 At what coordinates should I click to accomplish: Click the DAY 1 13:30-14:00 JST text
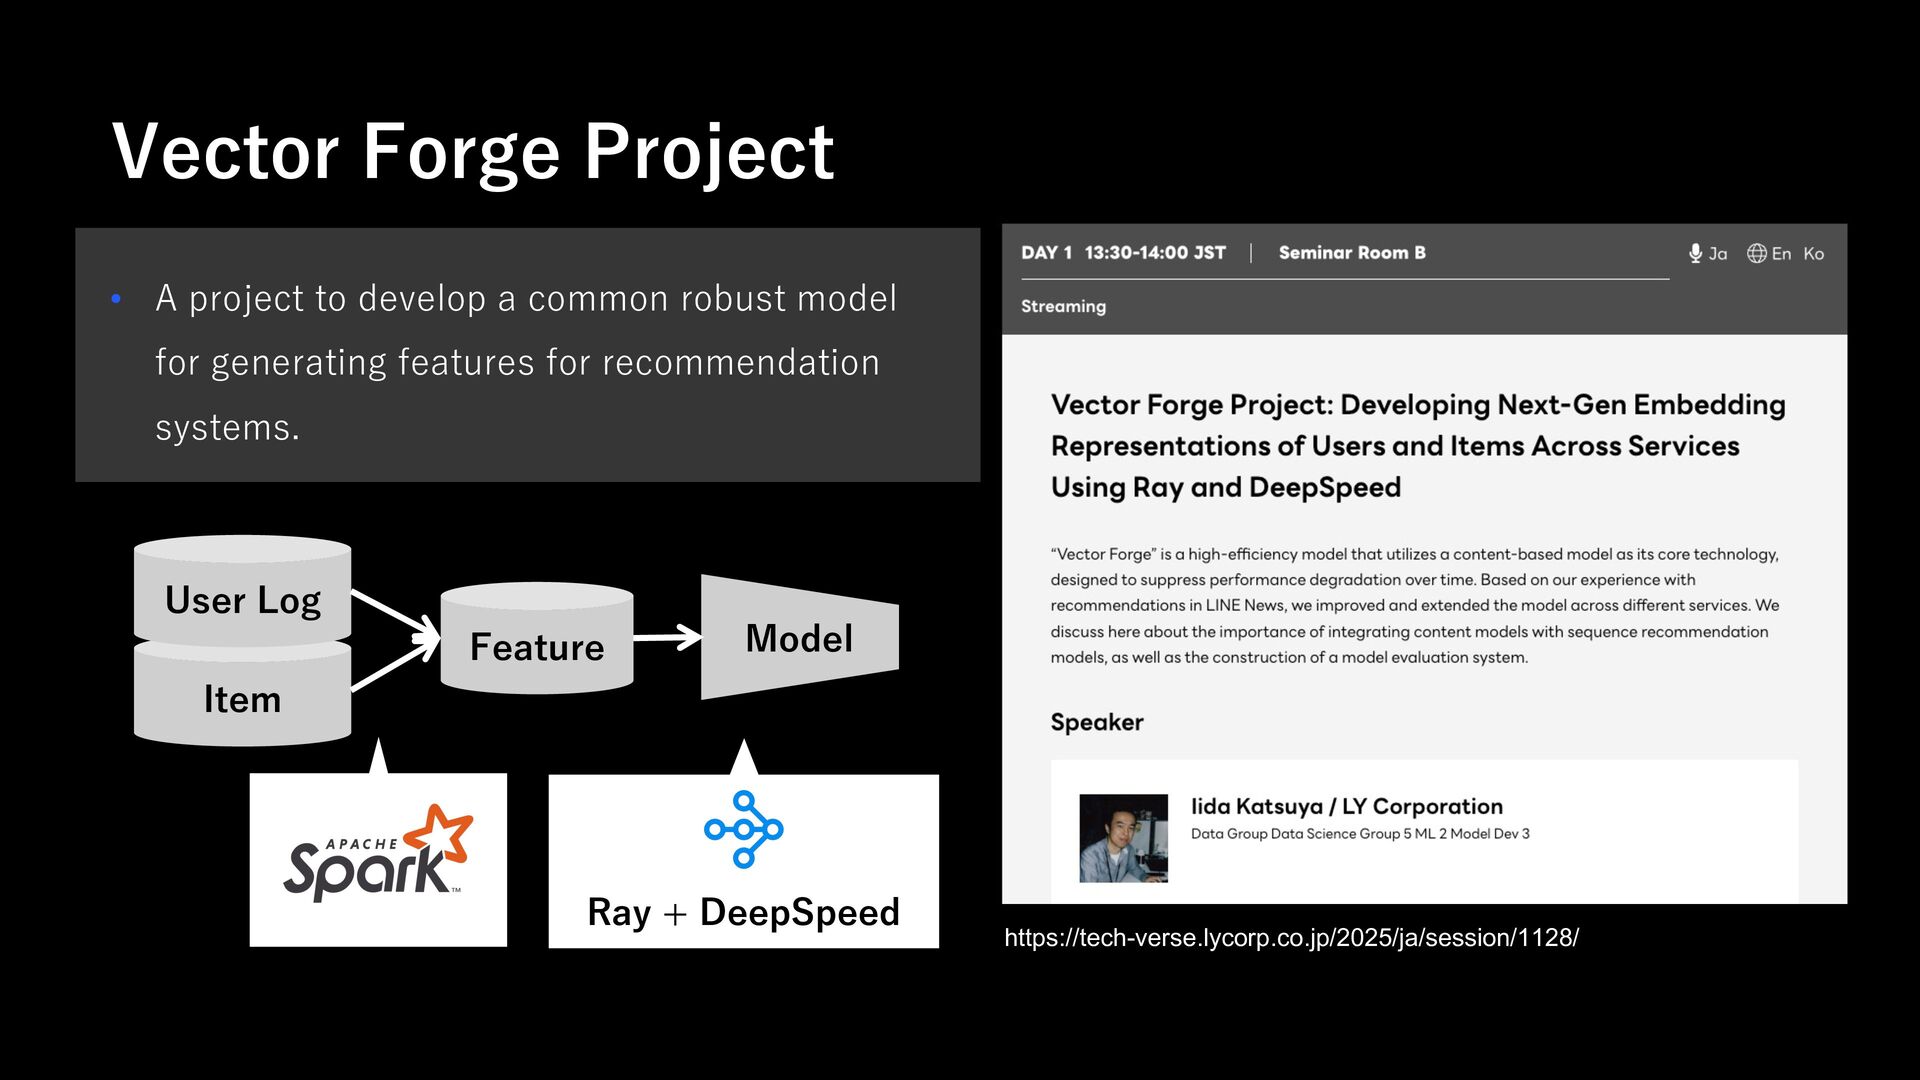click(1123, 253)
